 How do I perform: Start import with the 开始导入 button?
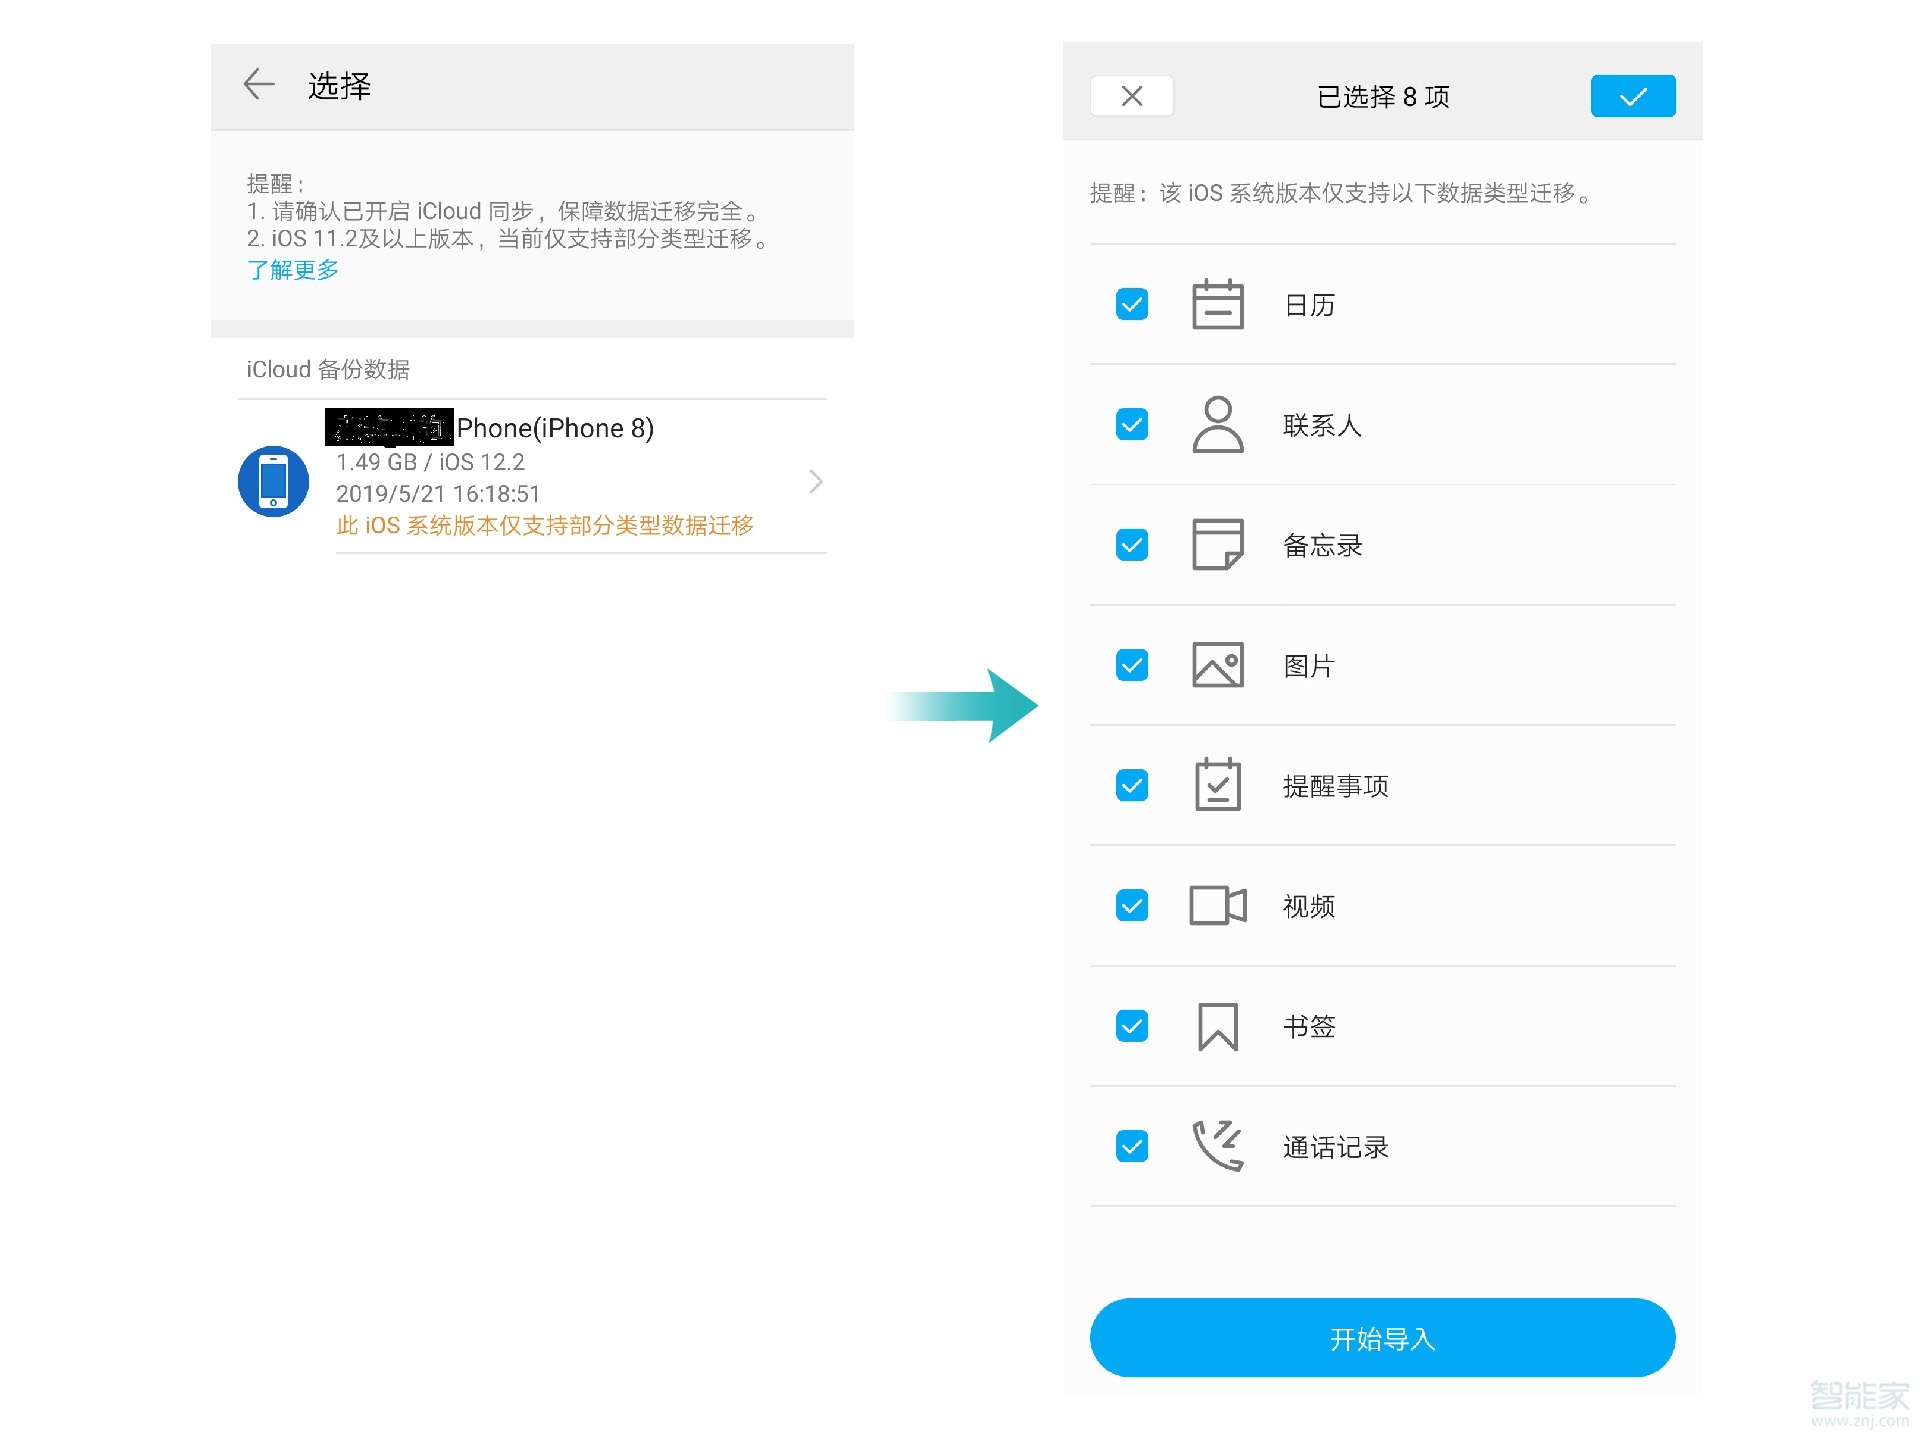click(x=1383, y=1338)
